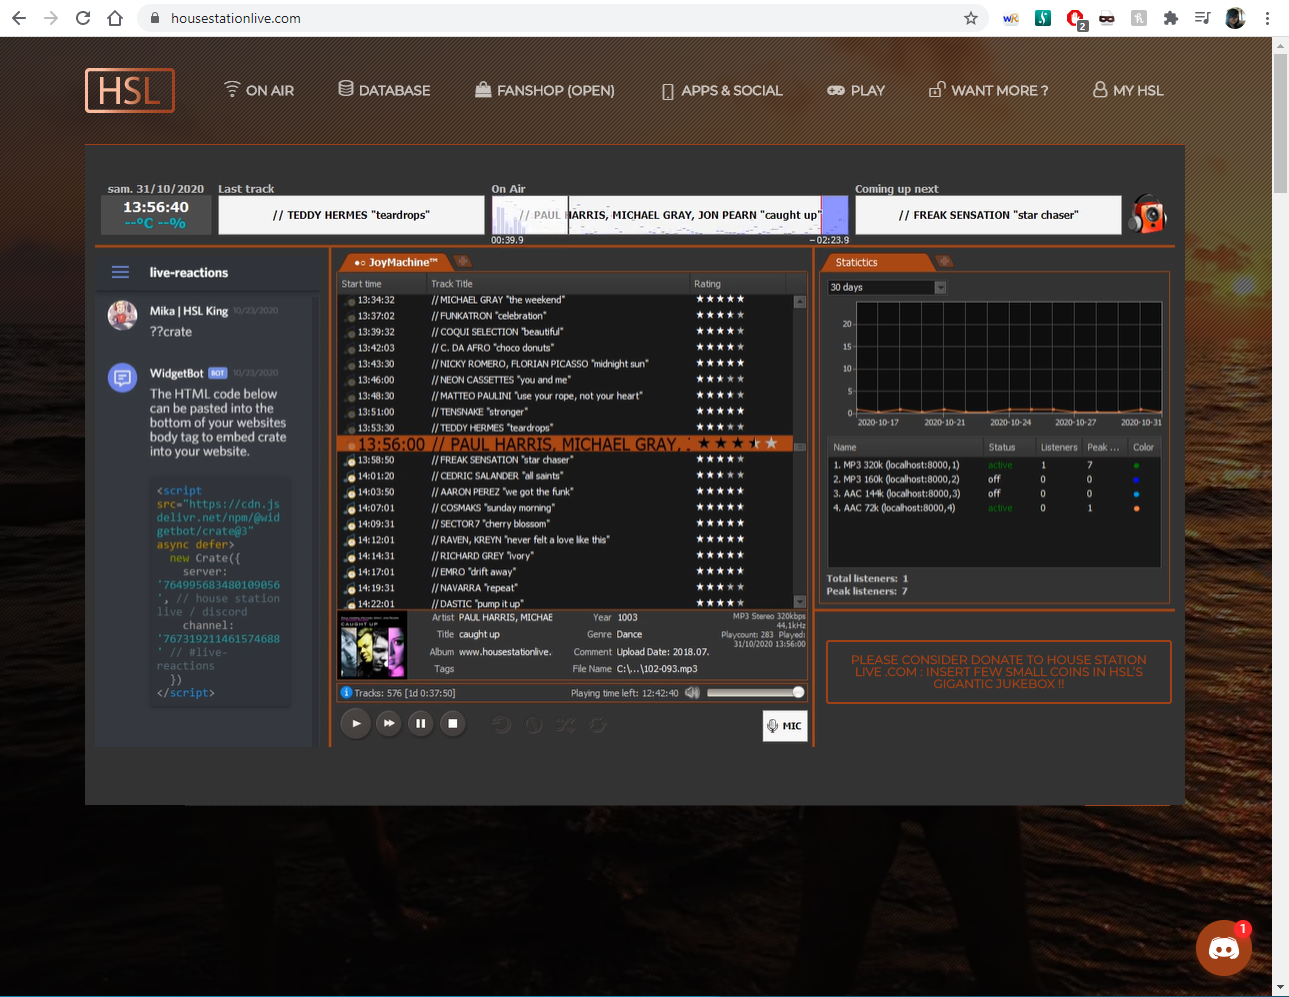Open the FANSHOP (OPEN) menu
The height and width of the screenshot is (997, 1289).
point(545,90)
